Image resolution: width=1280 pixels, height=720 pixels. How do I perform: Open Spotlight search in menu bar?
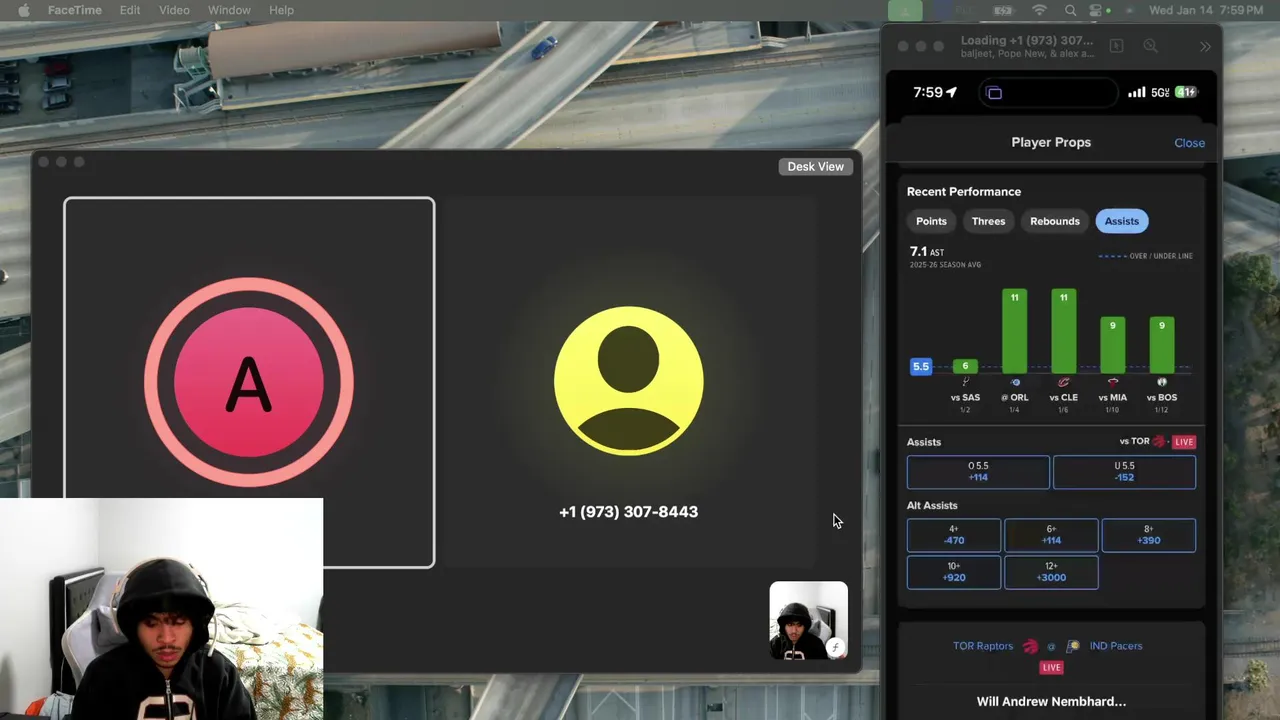(x=1071, y=10)
